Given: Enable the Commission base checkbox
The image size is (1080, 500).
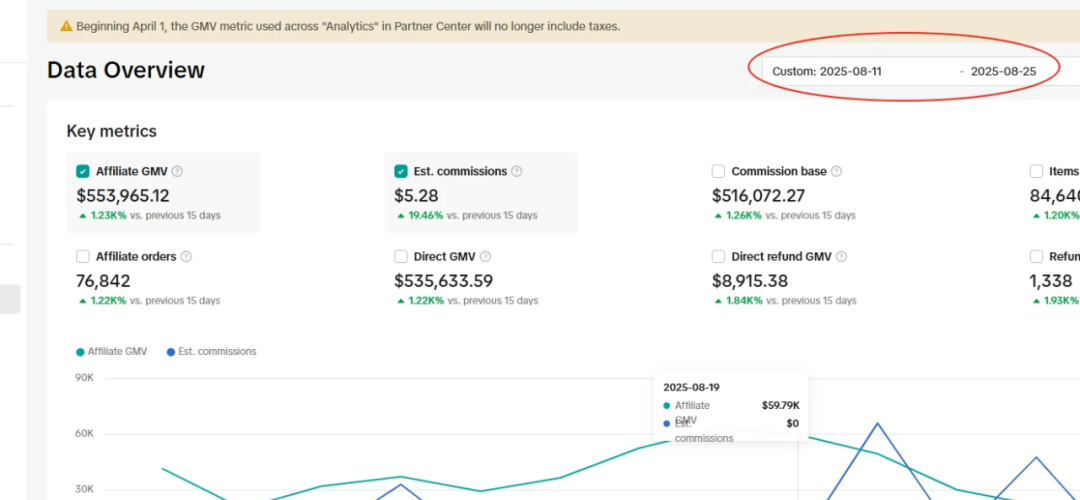Looking at the screenshot, I should tap(718, 171).
